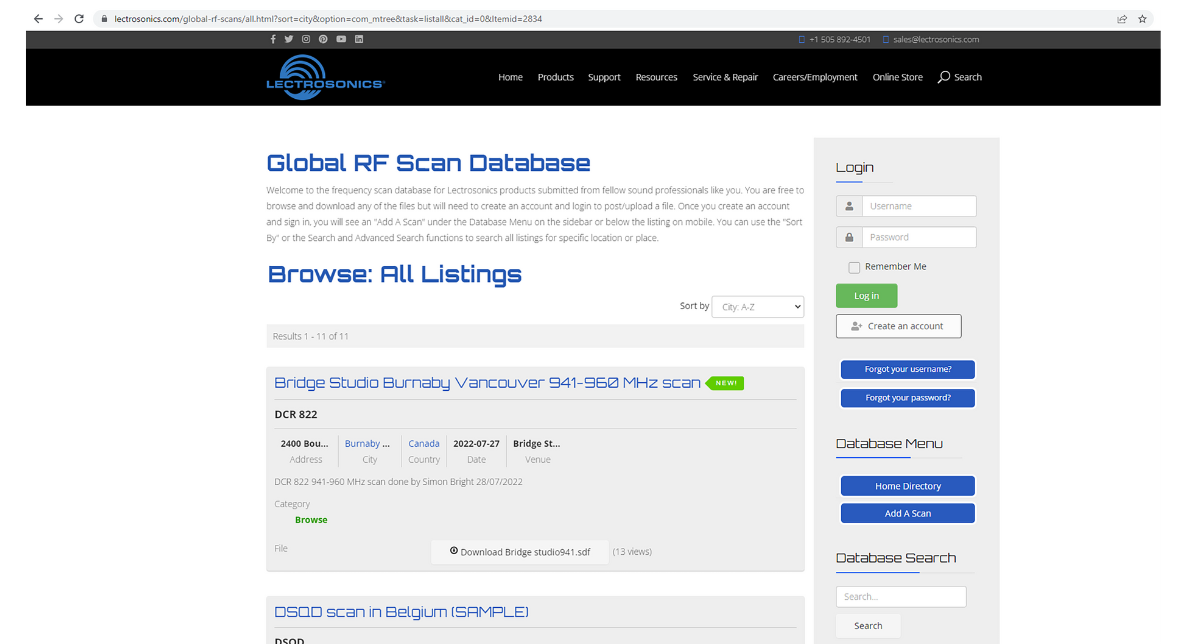This screenshot has width=1200, height=644.
Task: Click the password padlock icon
Action: click(848, 237)
